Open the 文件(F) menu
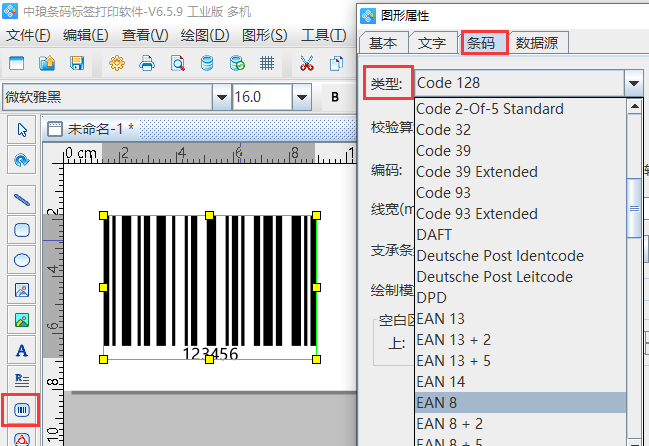Image resolution: width=649 pixels, height=446 pixels. (28, 35)
